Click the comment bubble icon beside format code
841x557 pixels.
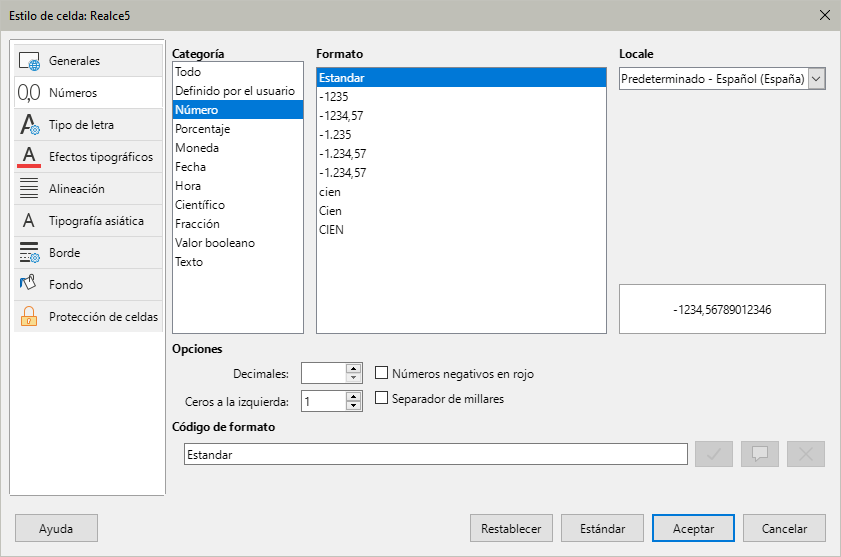(759, 454)
